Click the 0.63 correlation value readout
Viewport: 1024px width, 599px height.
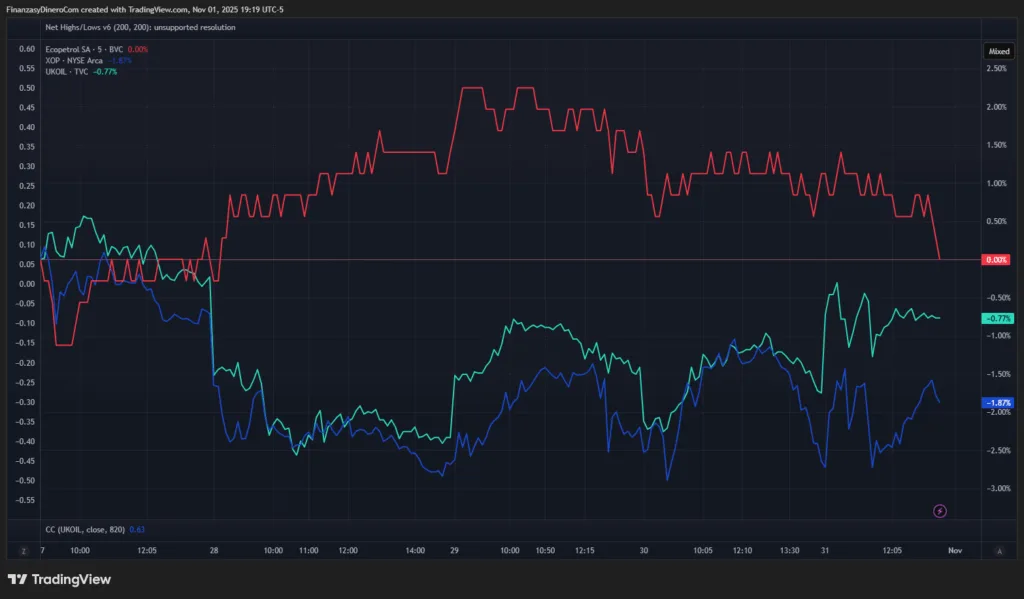[x=137, y=528]
